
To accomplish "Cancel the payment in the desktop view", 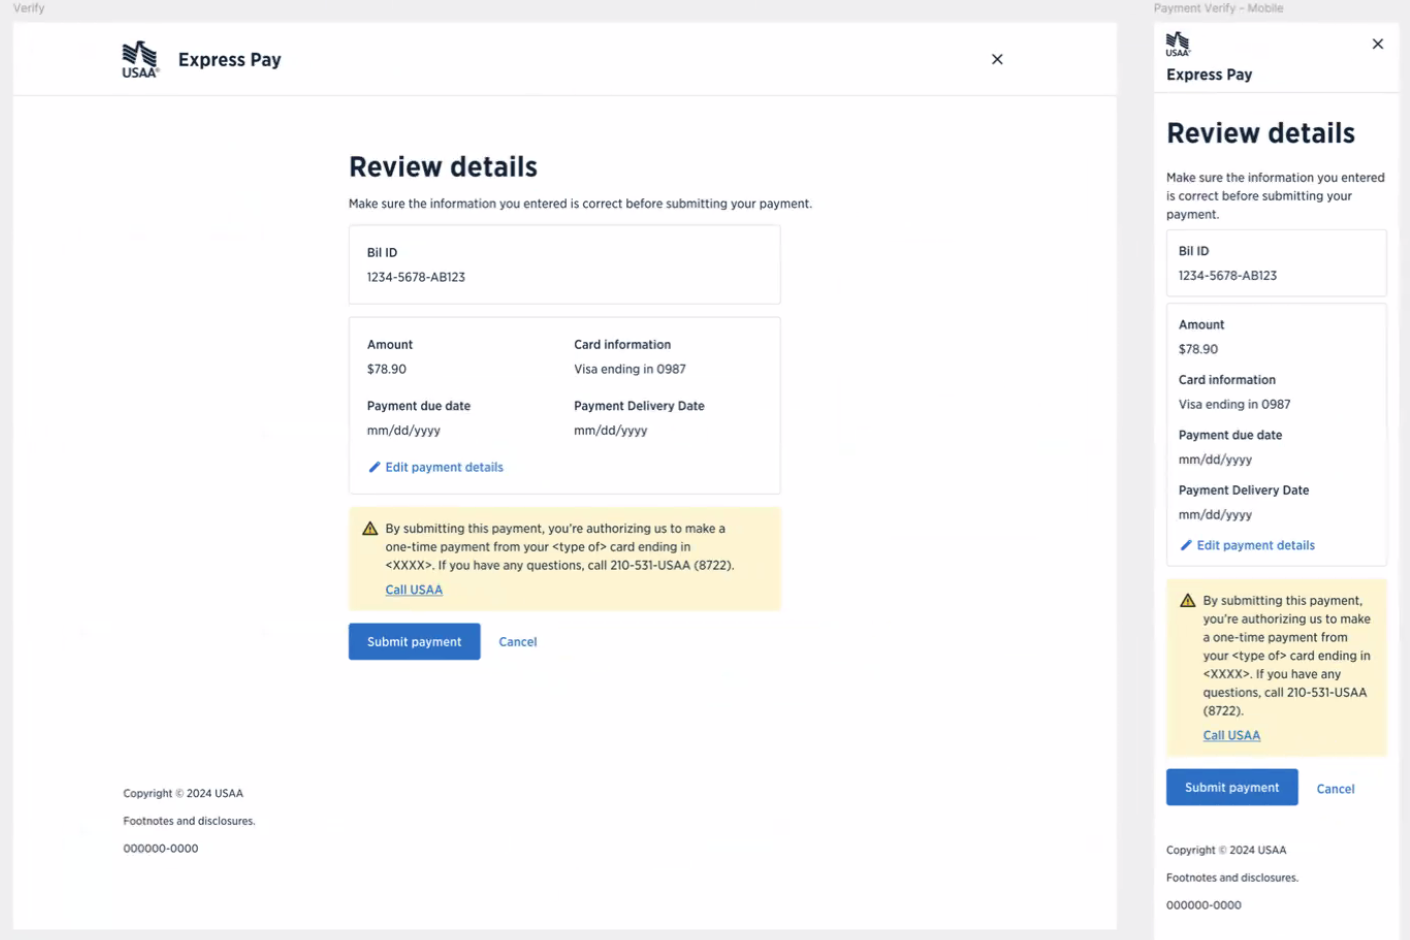I will point(518,642).
